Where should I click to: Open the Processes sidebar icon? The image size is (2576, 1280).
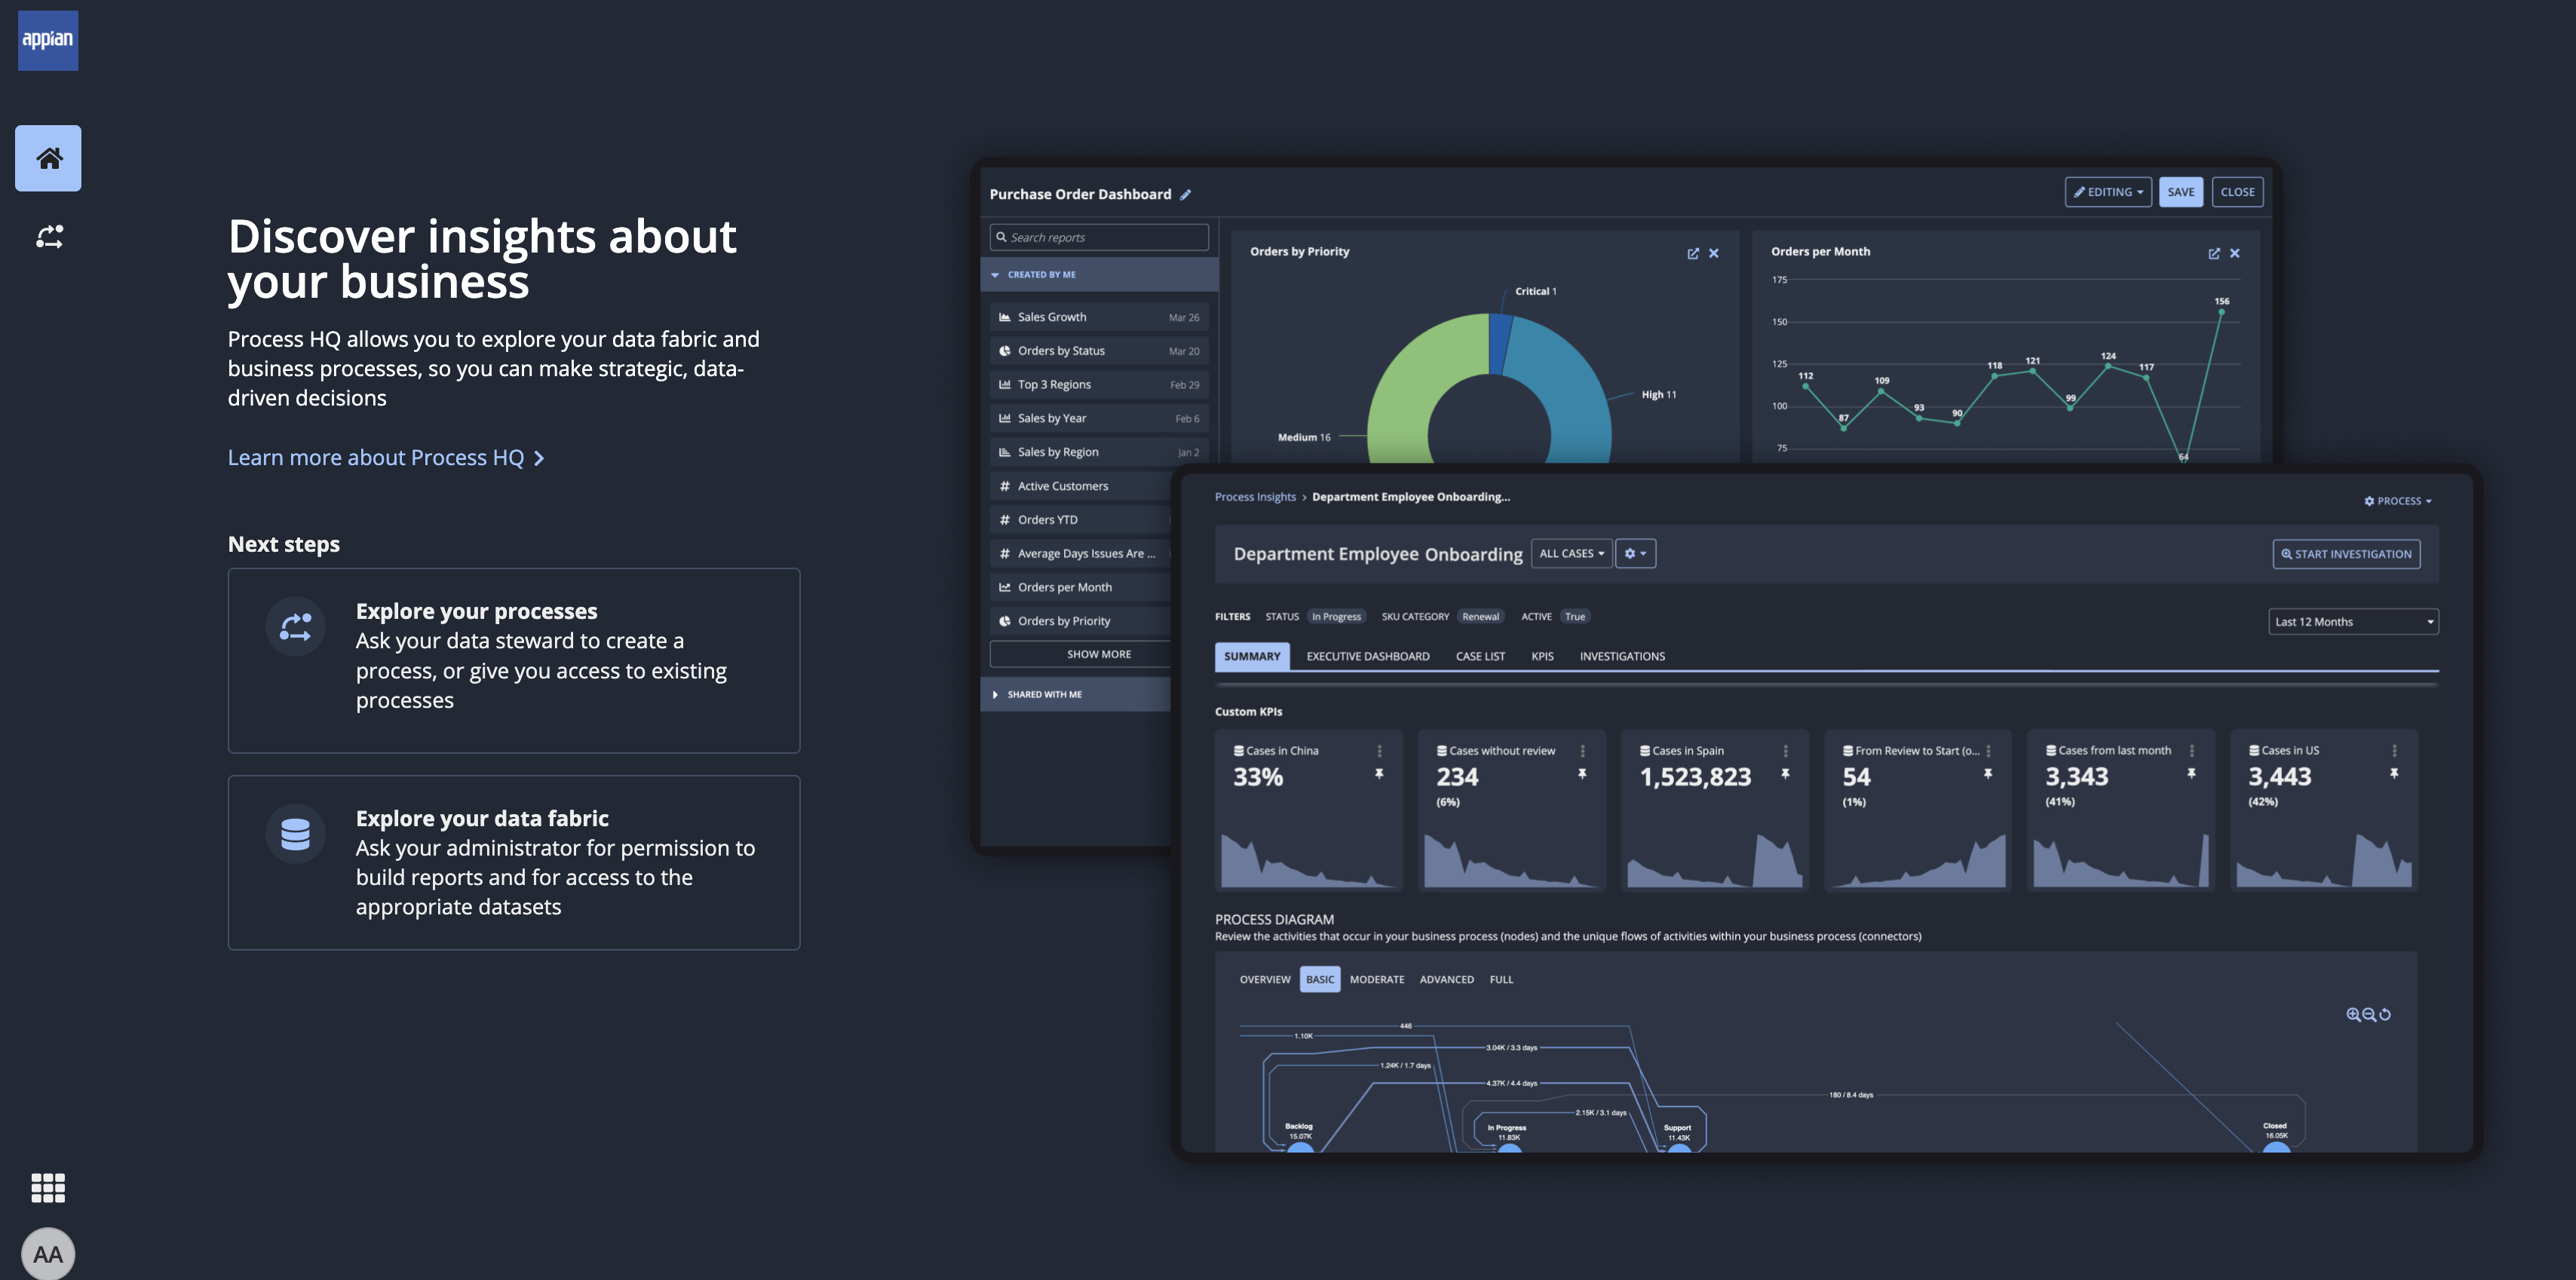pos(49,237)
